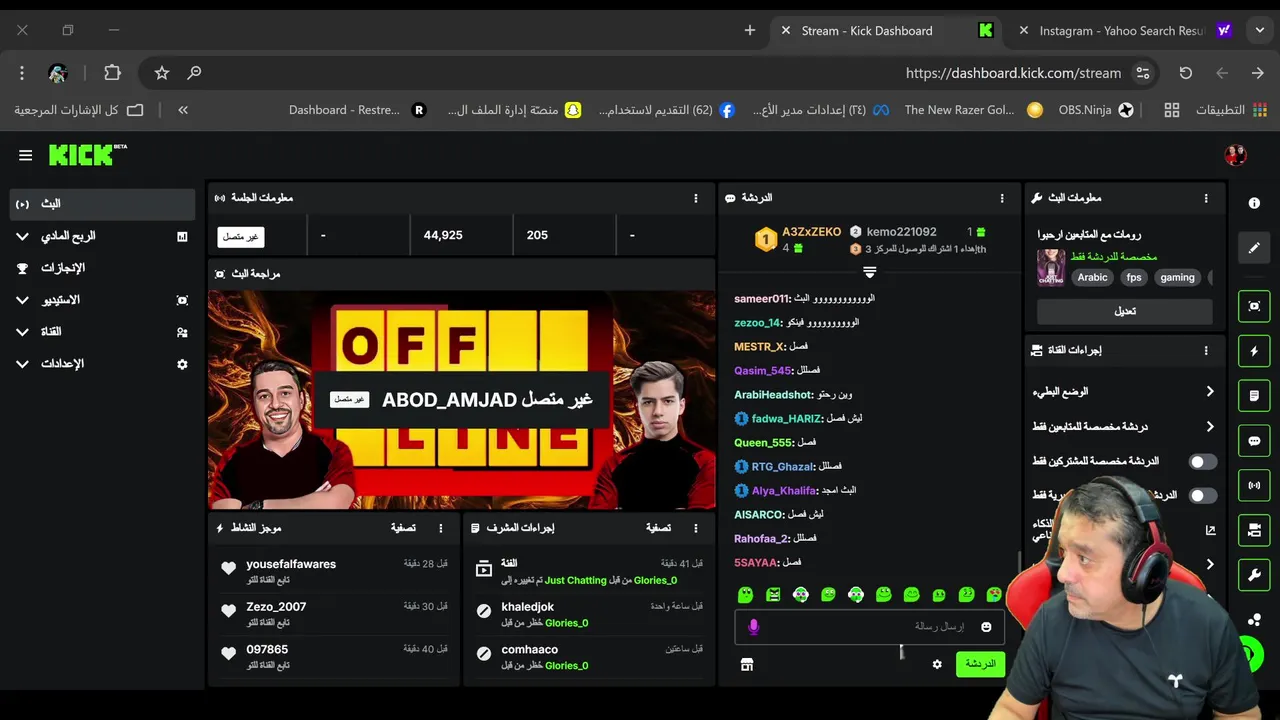
Task: Click the Kick logo
Action: point(87,155)
